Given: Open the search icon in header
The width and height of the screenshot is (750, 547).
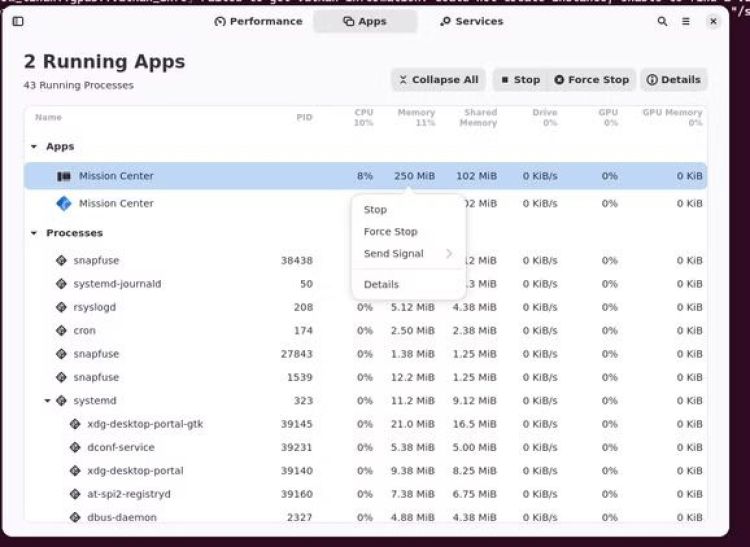Looking at the screenshot, I should [662, 21].
